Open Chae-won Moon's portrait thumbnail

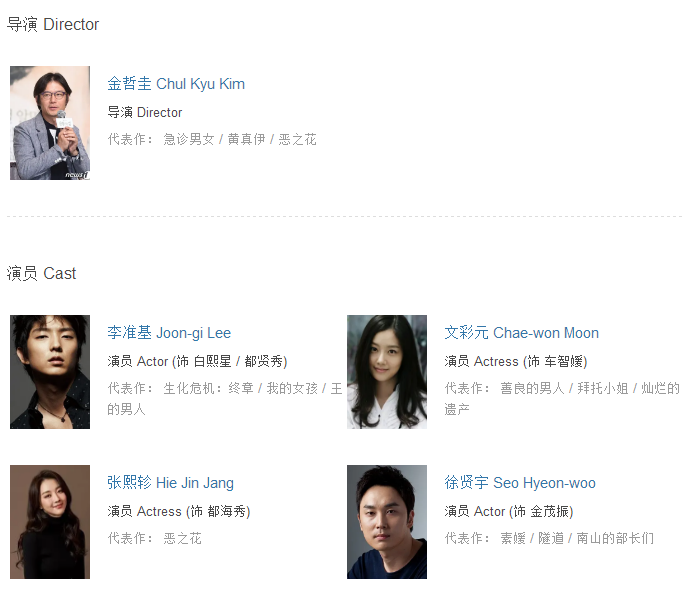[387, 372]
